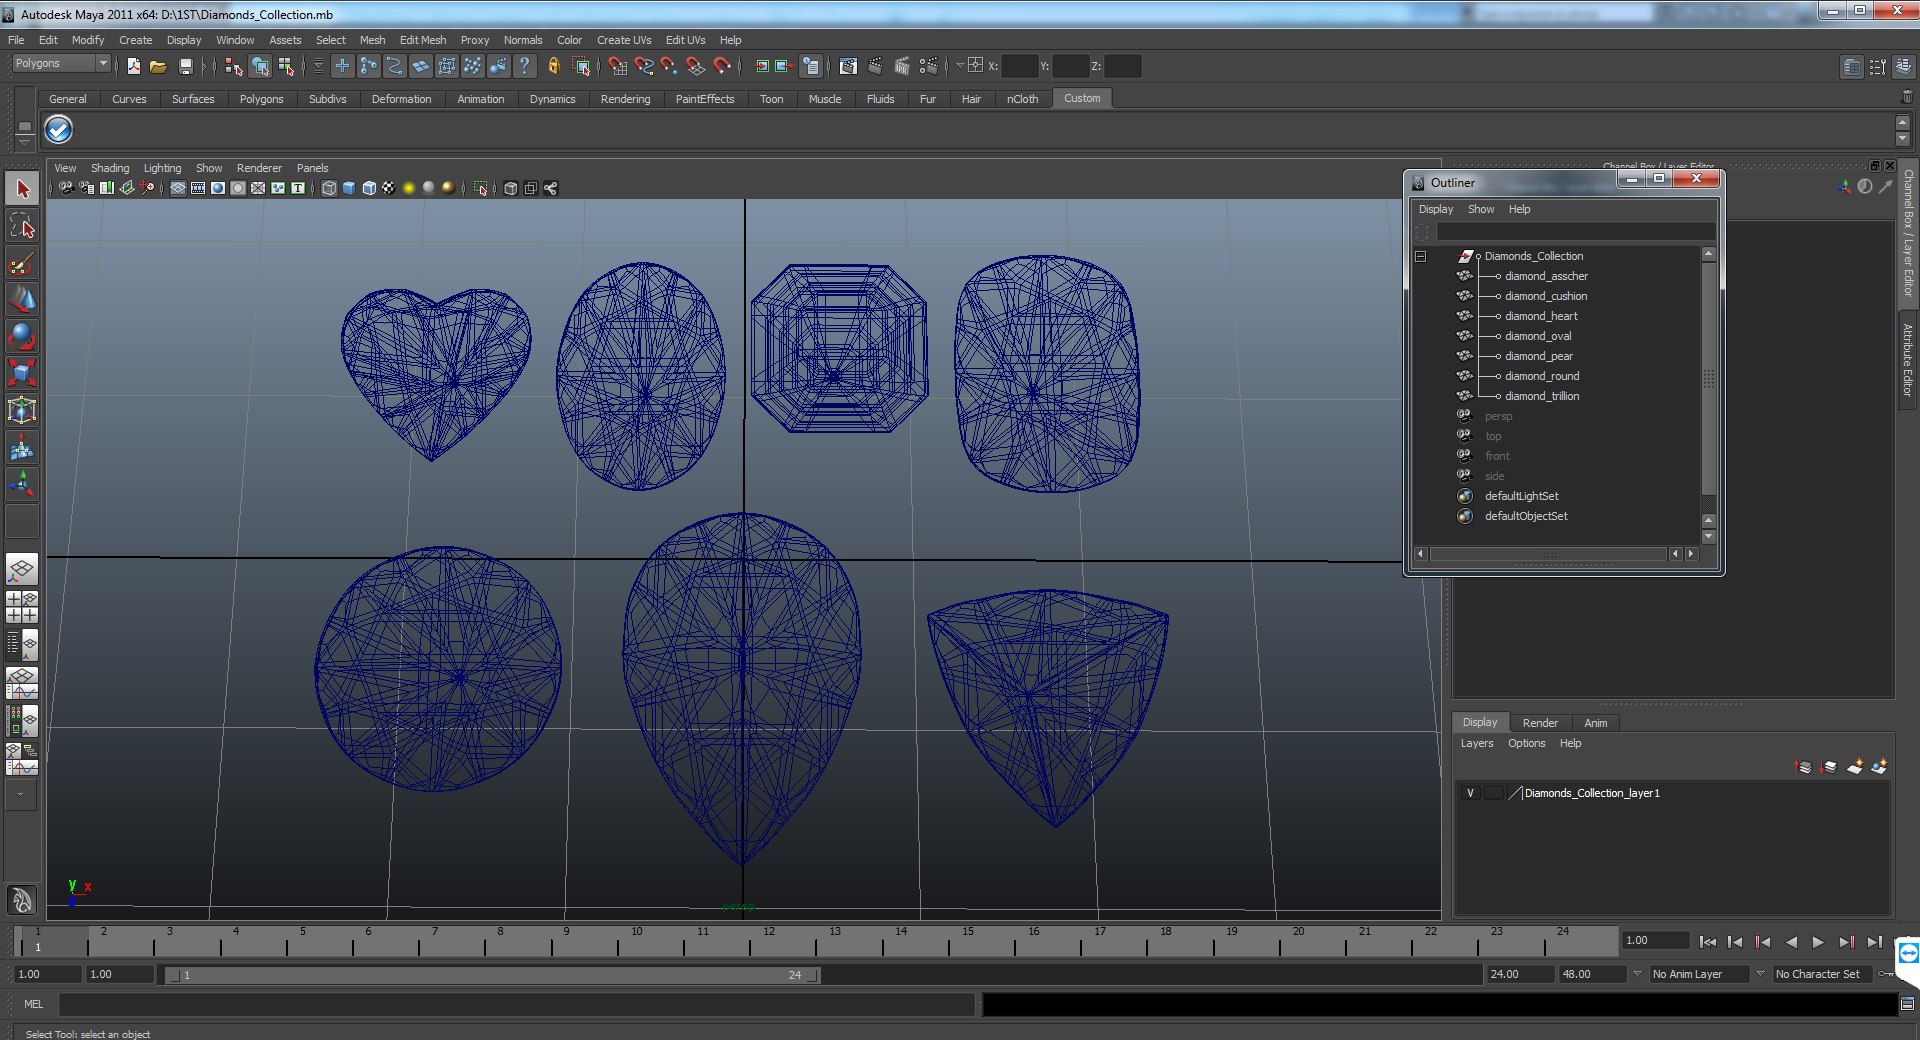Click the Render Current Frame clapperboard

pyautogui.click(x=875, y=66)
